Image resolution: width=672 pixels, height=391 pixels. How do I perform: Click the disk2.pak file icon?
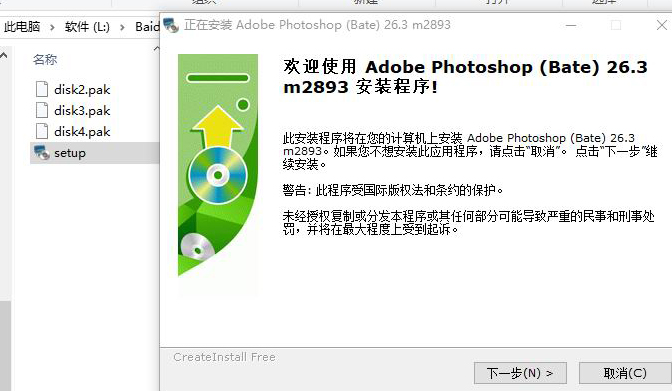coord(42,89)
